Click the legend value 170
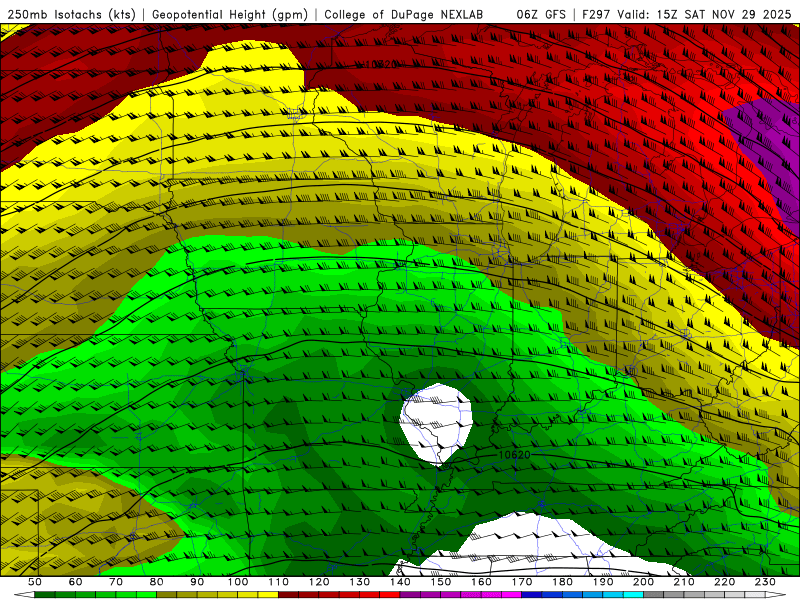Image resolution: width=800 pixels, height=600 pixels. point(522,582)
